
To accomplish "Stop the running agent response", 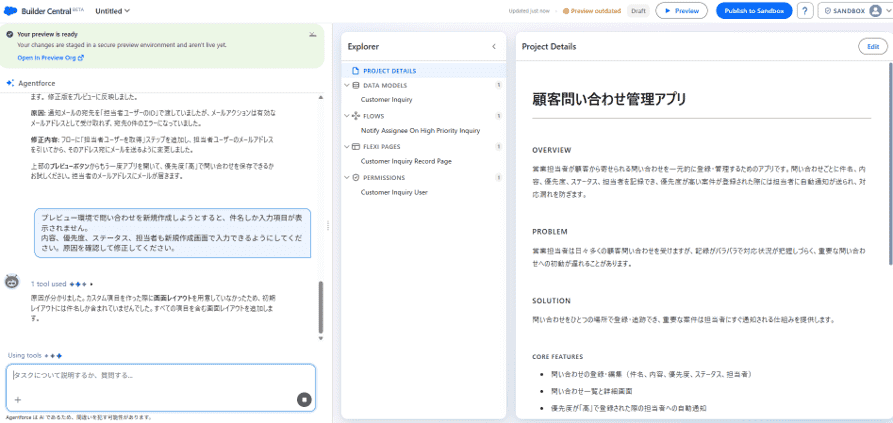I will [x=304, y=400].
